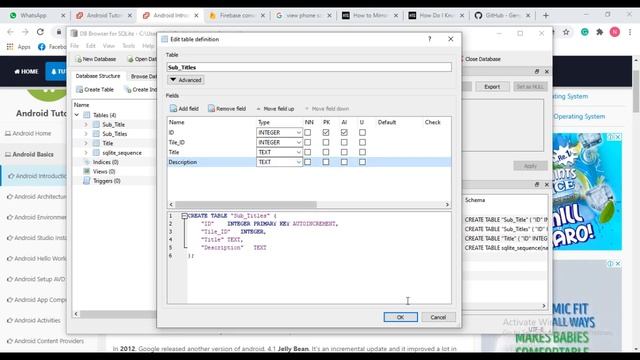Expand the Advanced section
Image resolution: width=640 pixels, height=360 pixels.
[x=186, y=80]
